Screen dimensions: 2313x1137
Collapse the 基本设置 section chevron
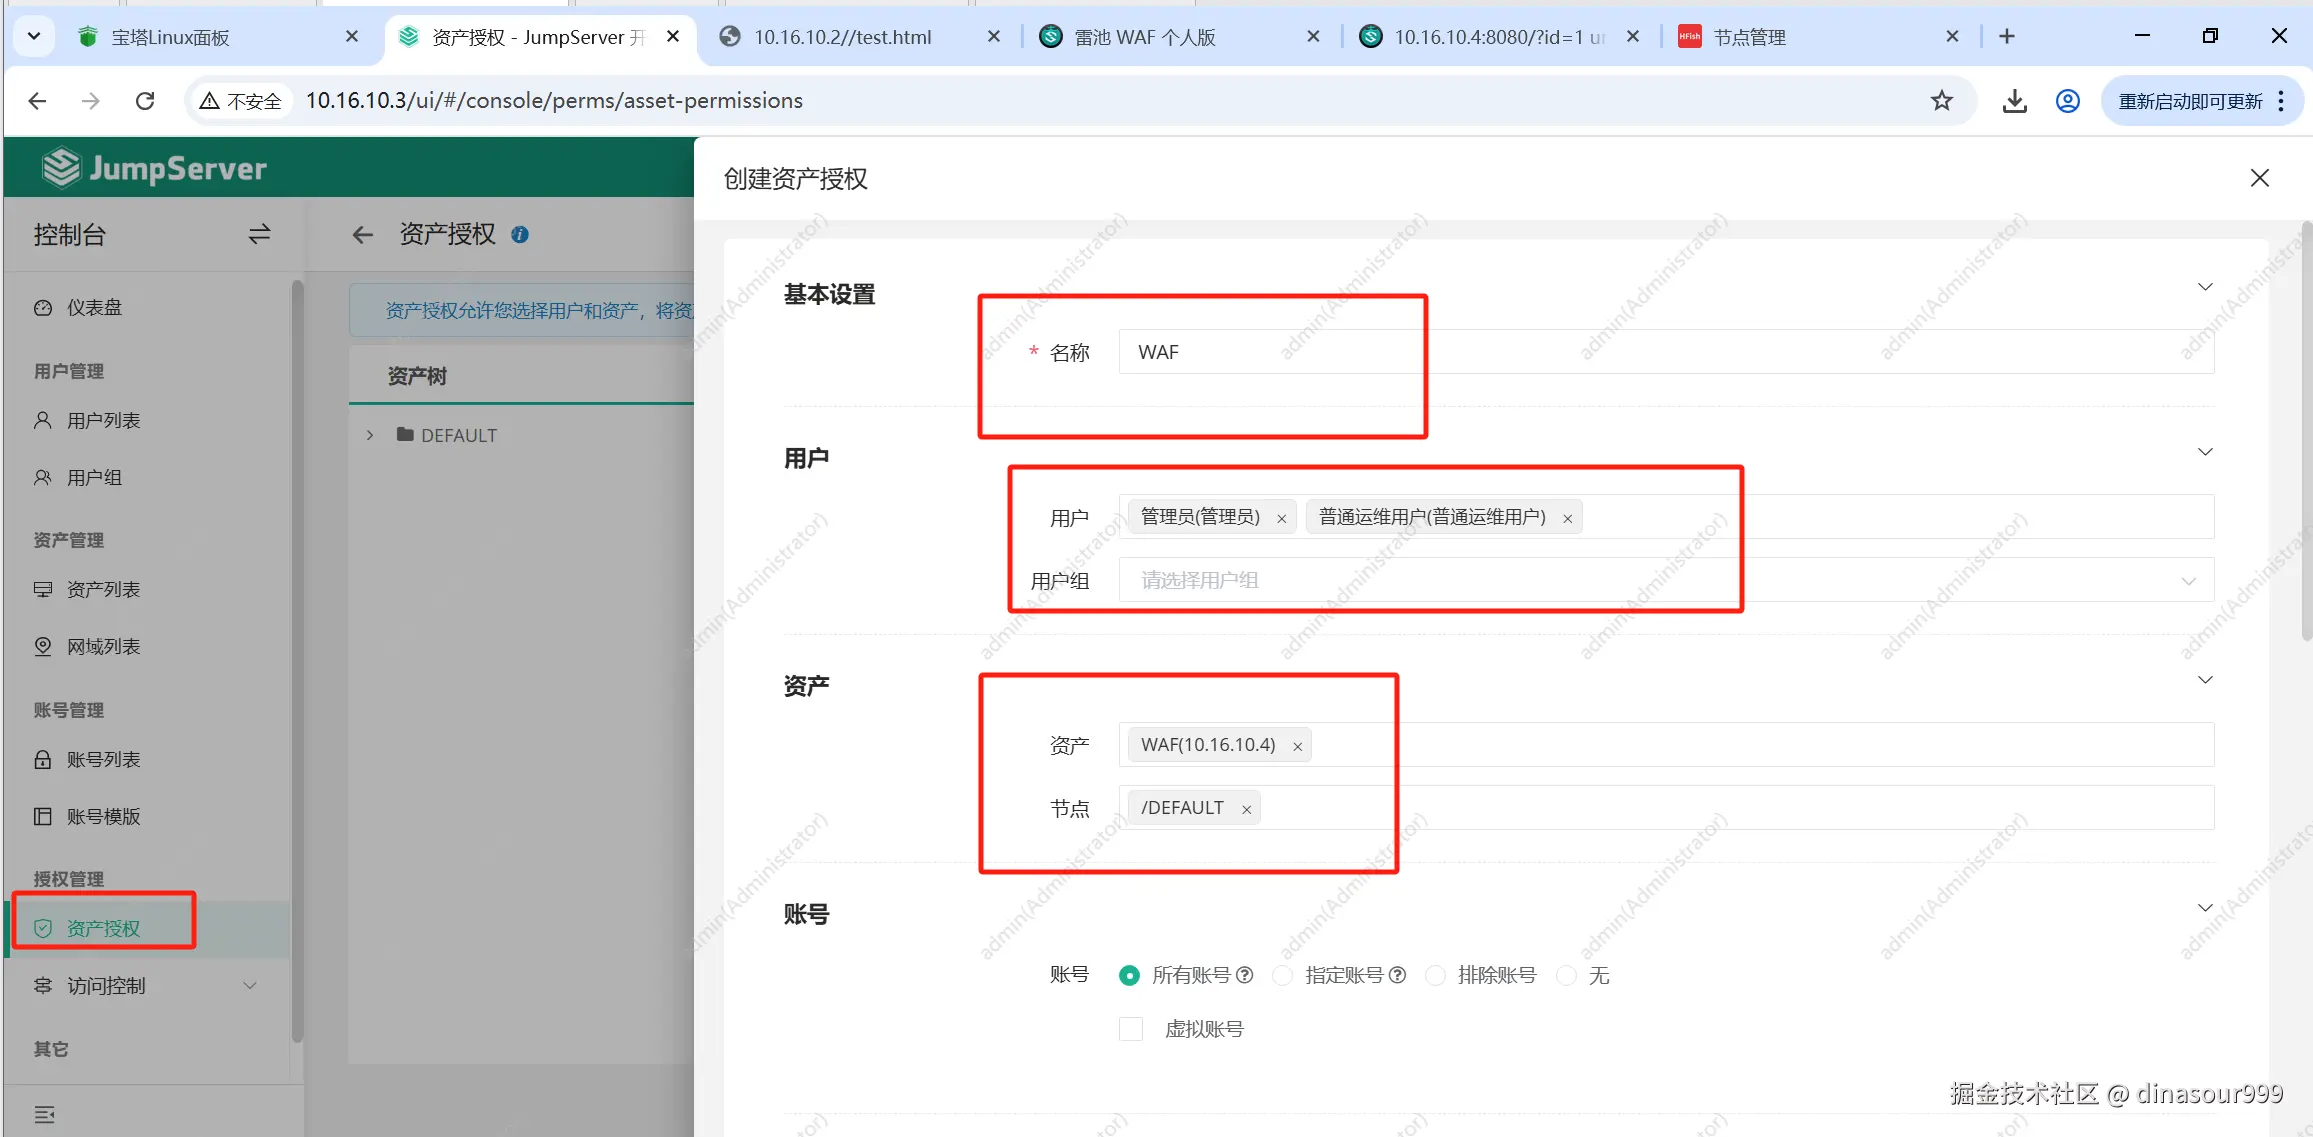point(2205,287)
